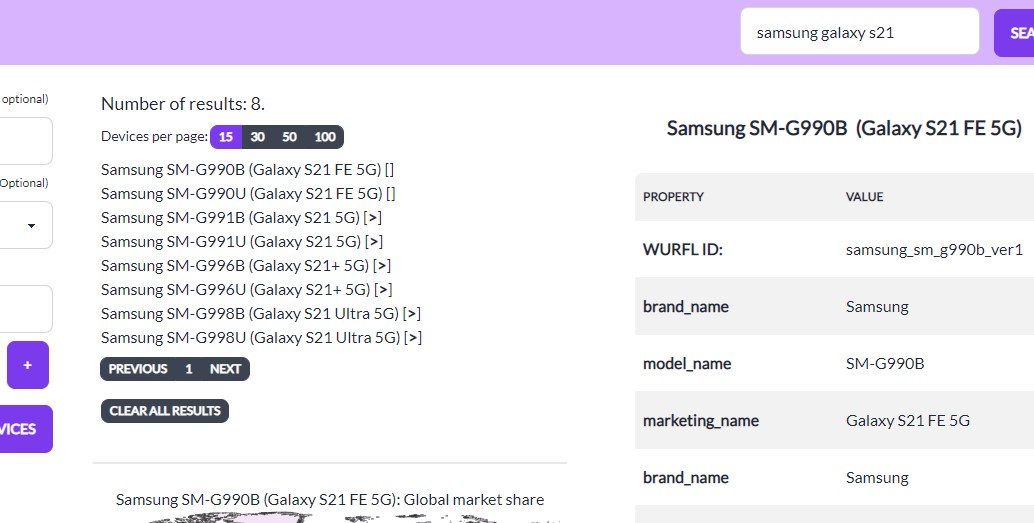The image size is (1034, 523).
Task: Expand Samsung SM-G998U Ultra entry arrow
Action: (413, 338)
